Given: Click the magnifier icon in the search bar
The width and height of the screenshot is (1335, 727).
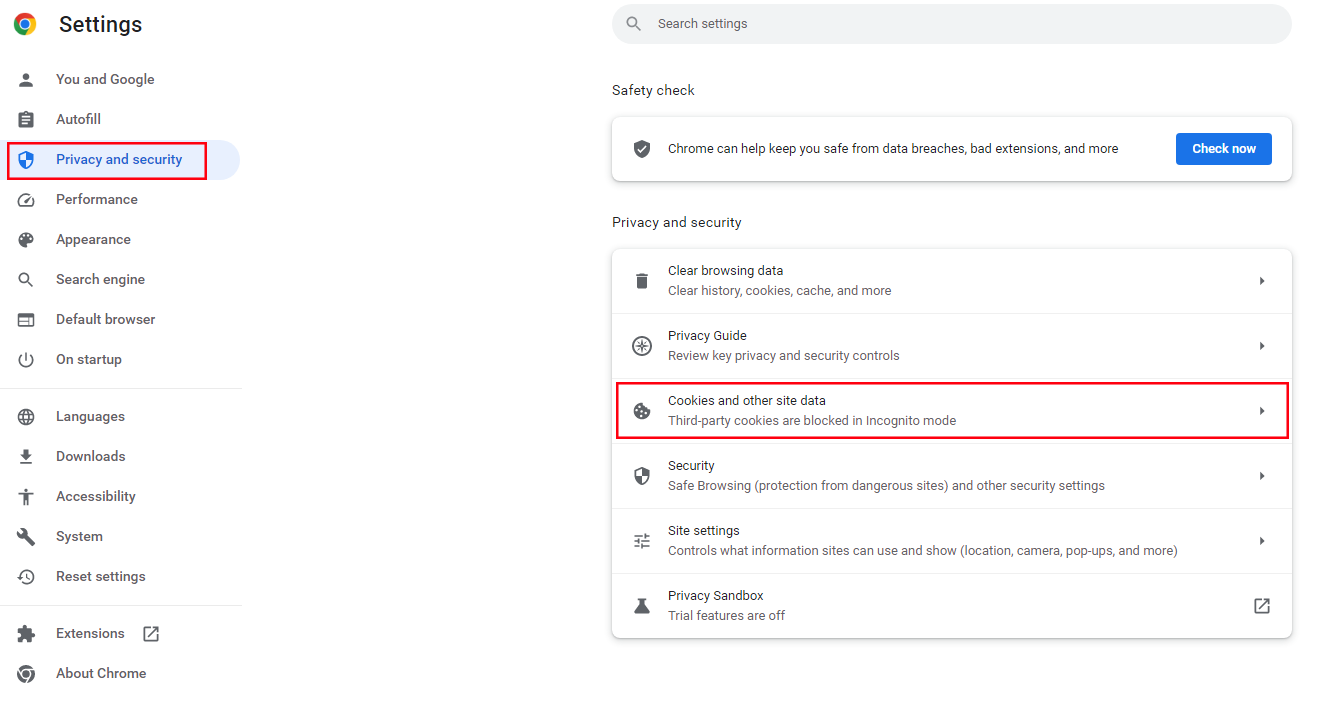Looking at the screenshot, I should [633, 24].
